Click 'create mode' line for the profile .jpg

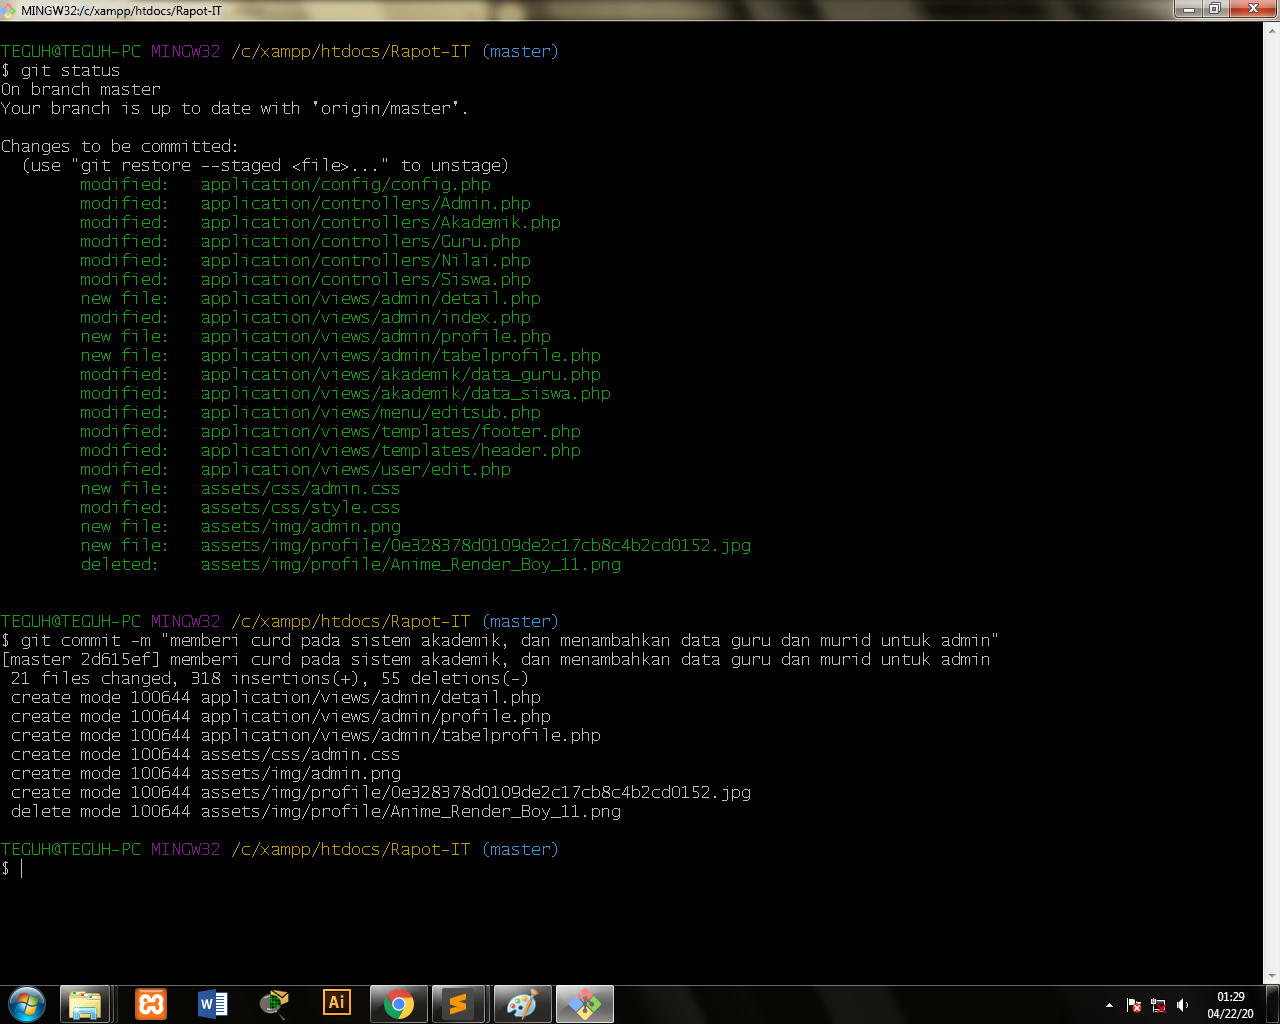pos(381,793)
